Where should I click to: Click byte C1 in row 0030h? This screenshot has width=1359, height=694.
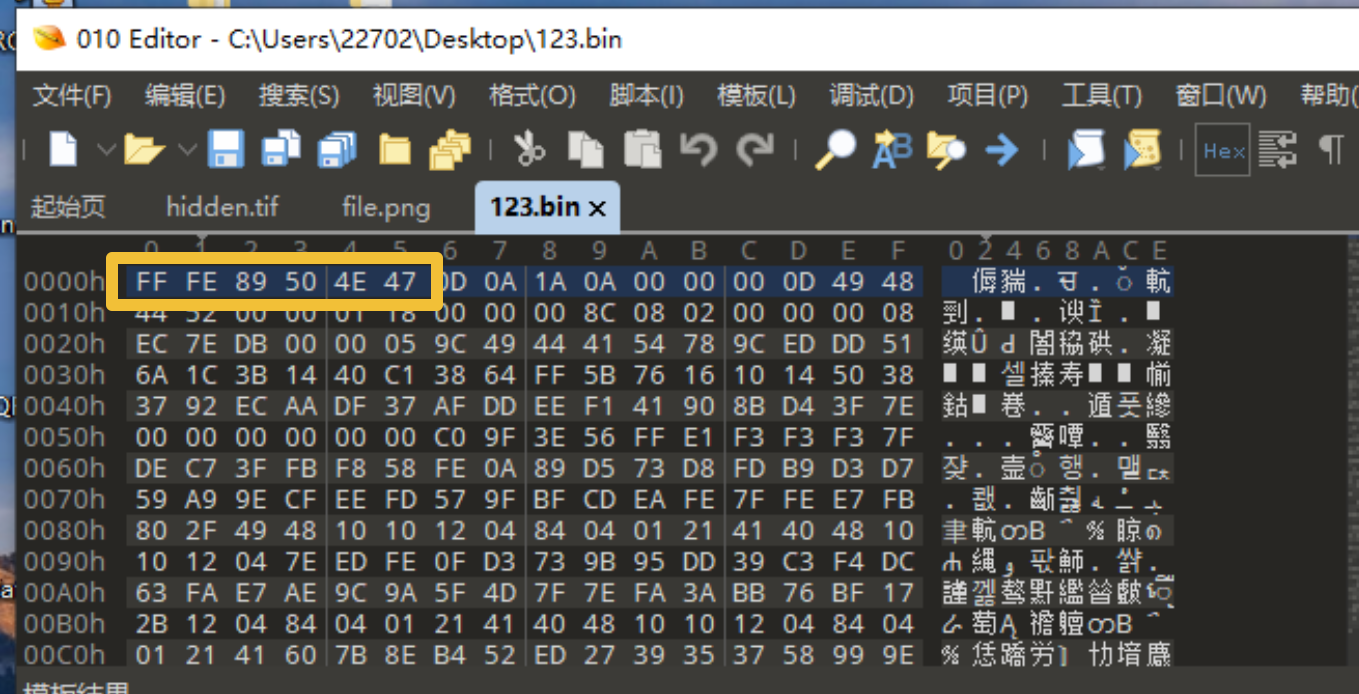(x=400, y=375)
